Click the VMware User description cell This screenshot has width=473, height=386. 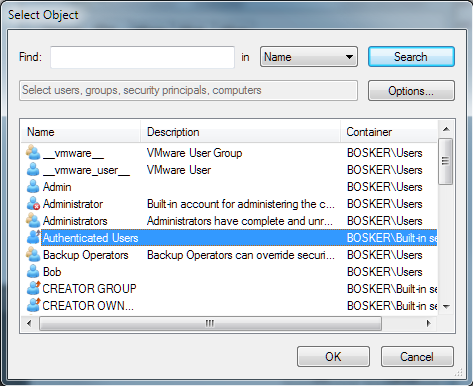[179, 170]
